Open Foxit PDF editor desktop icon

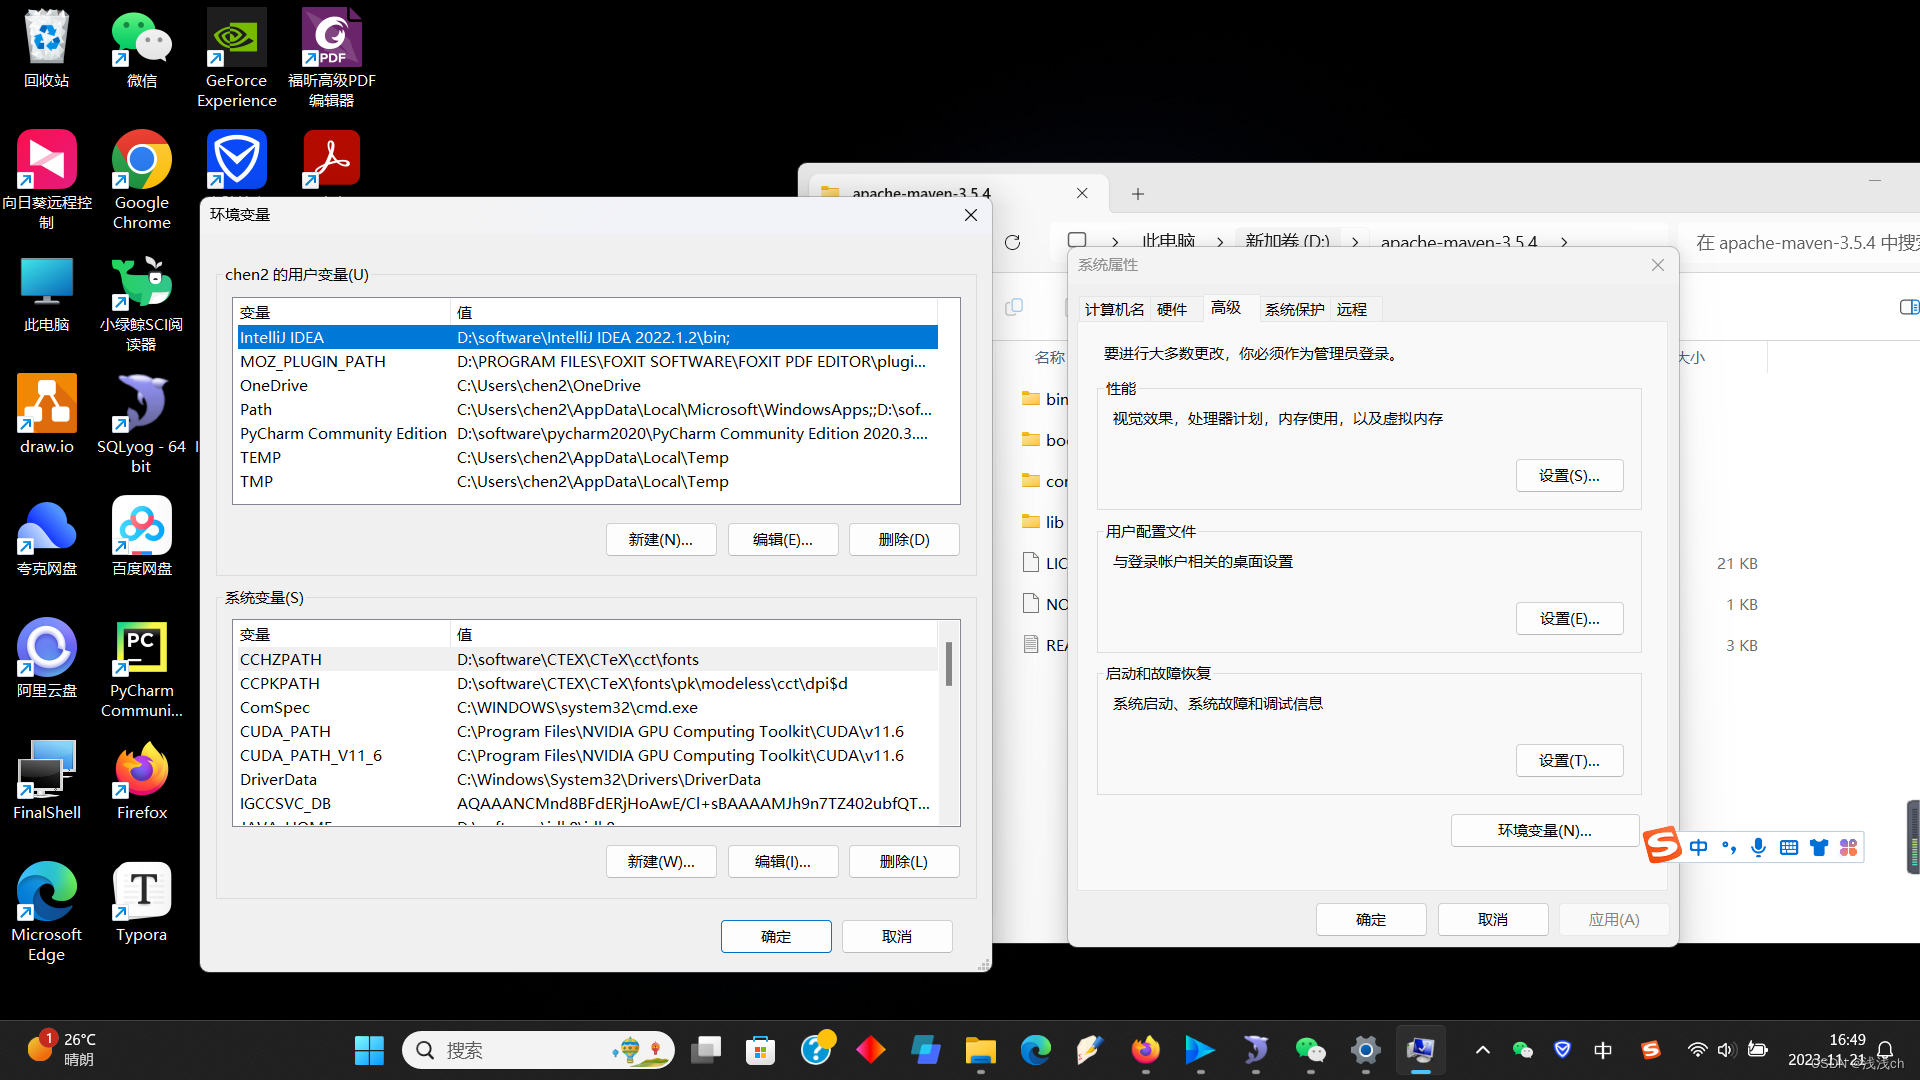click(331, 58)
